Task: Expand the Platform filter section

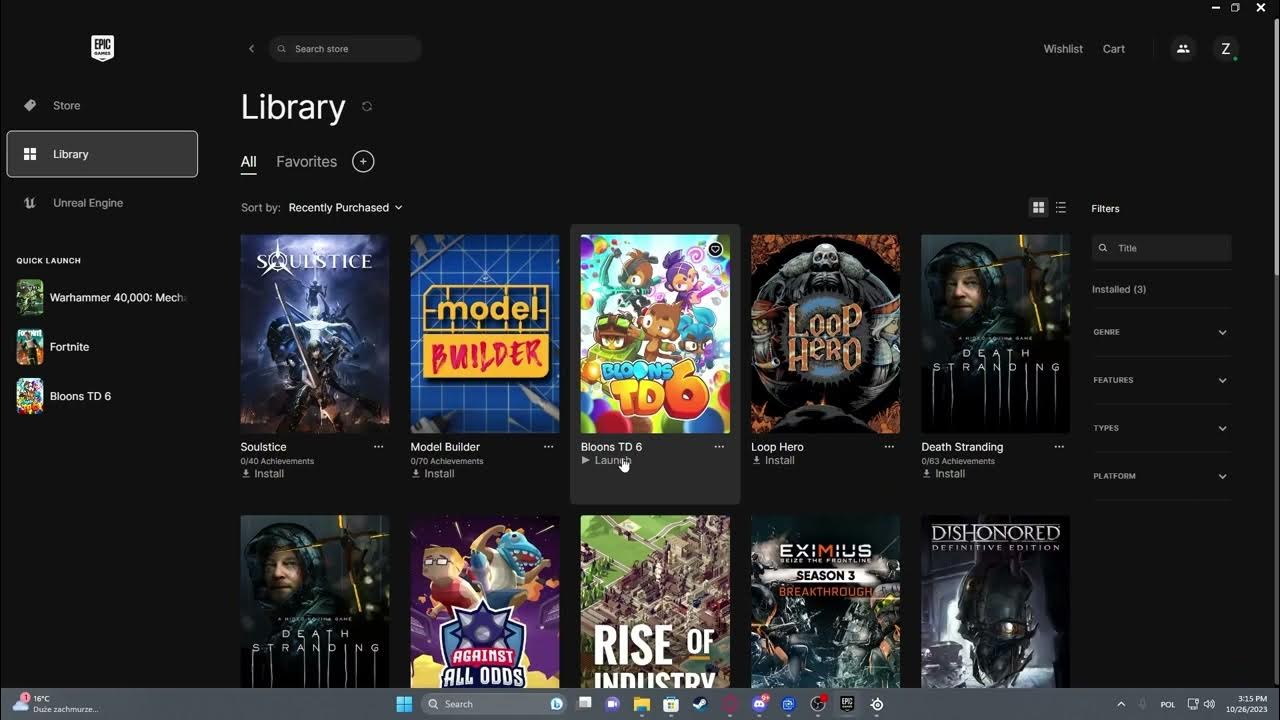Action: (x=1160, y=476)
